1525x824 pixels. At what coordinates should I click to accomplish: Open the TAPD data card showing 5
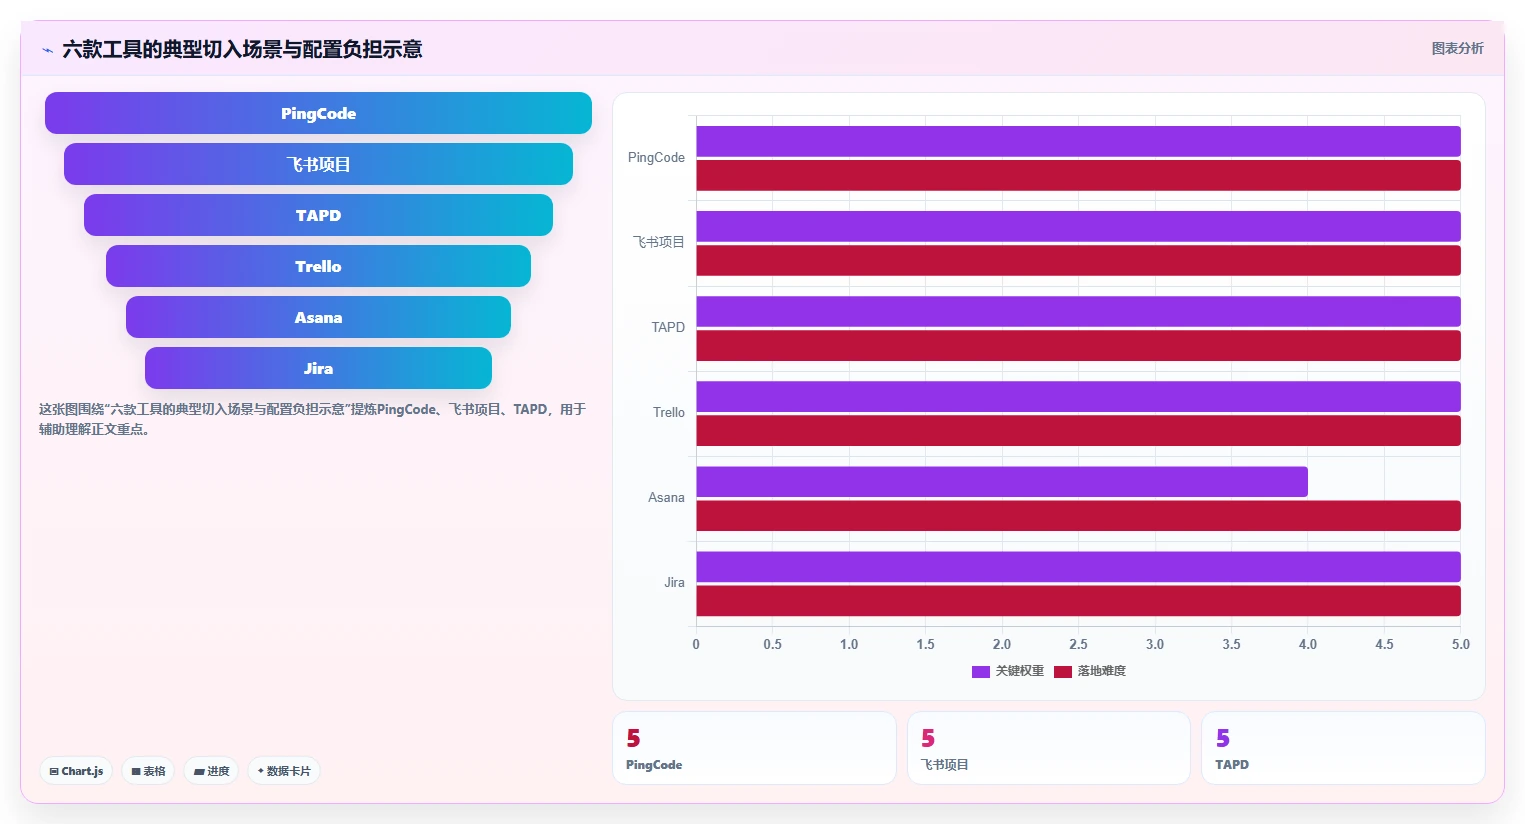pyautogui.click(x=1343, y=748)
